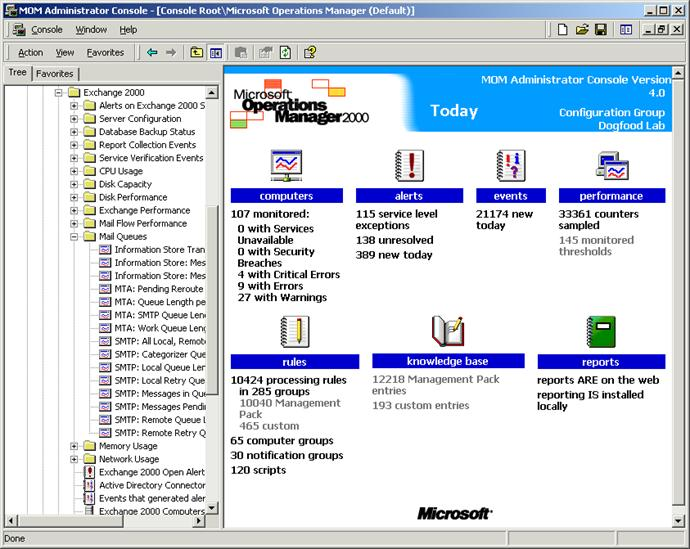Click the knowledge base open book icon
The width and height of the screenshot is (690, 549).
[448, 331]
